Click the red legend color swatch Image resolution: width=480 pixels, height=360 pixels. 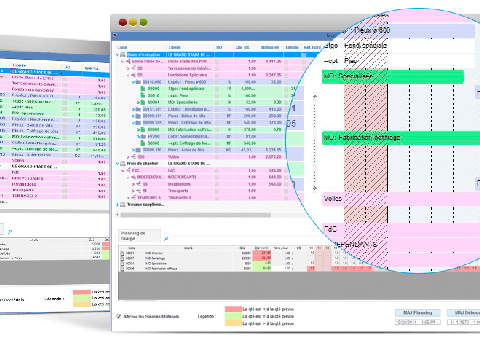click(x=233, y=309)
